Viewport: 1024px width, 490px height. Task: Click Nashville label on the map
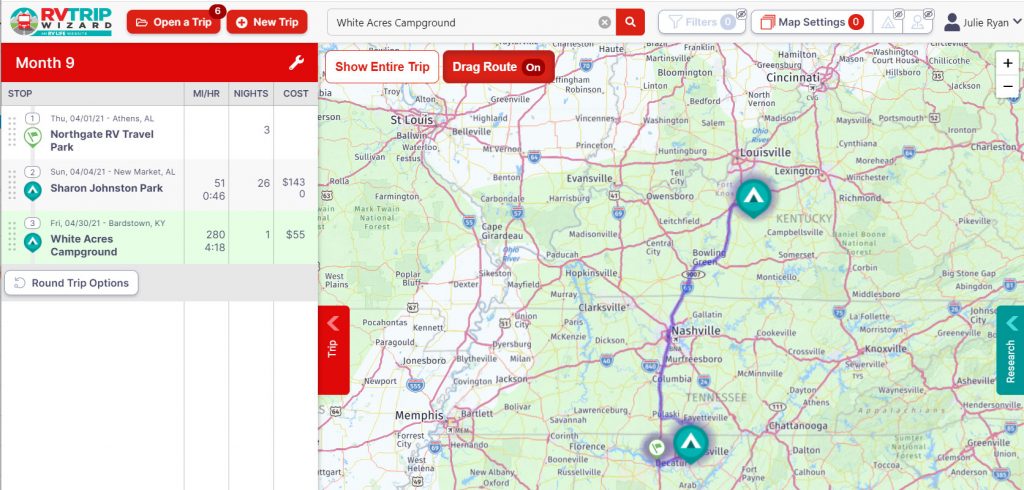[696, 331]
